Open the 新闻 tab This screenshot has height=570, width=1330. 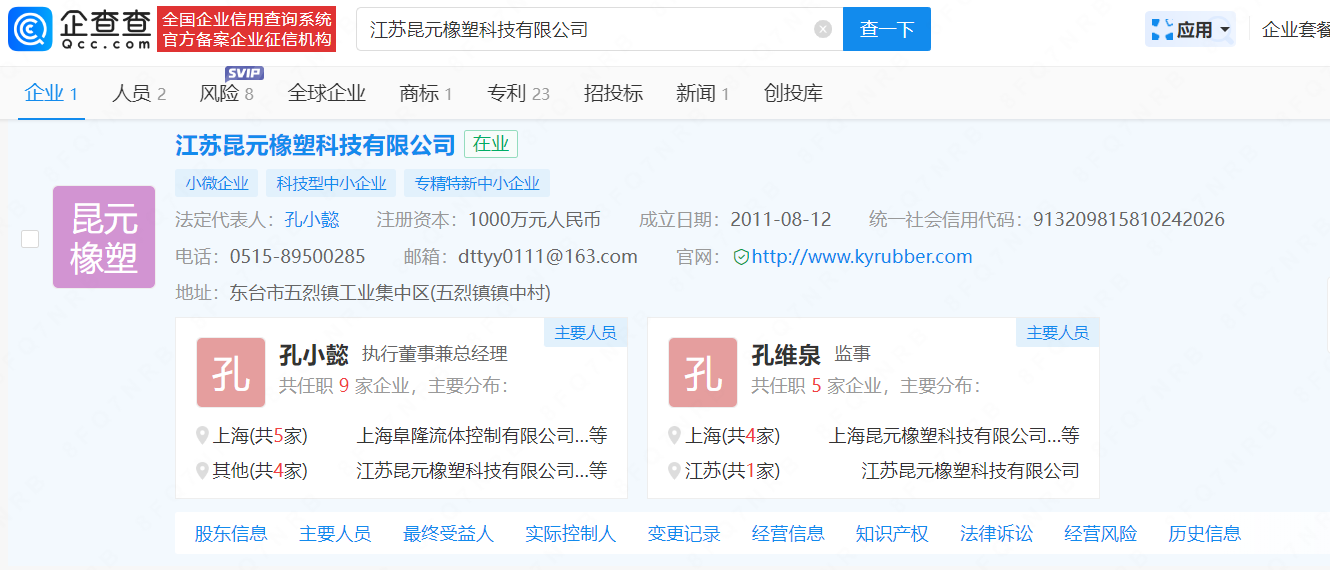(x=702, y=93)
